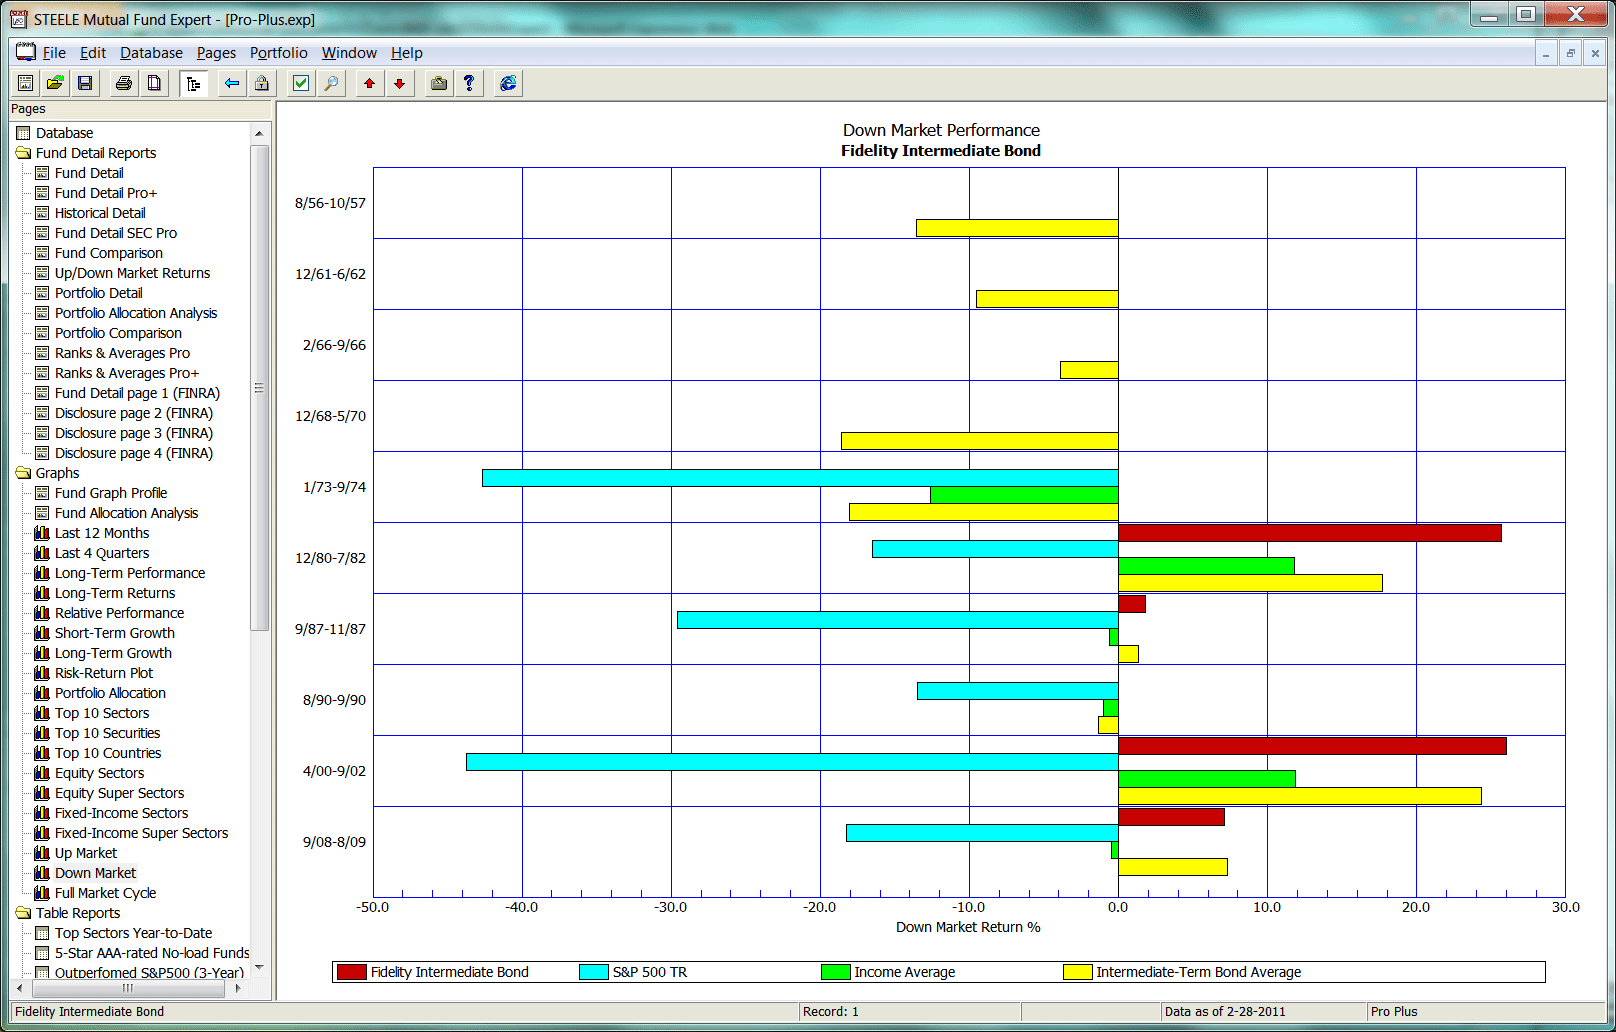Click the tree scrollbar down arrow

pos(259,967)
